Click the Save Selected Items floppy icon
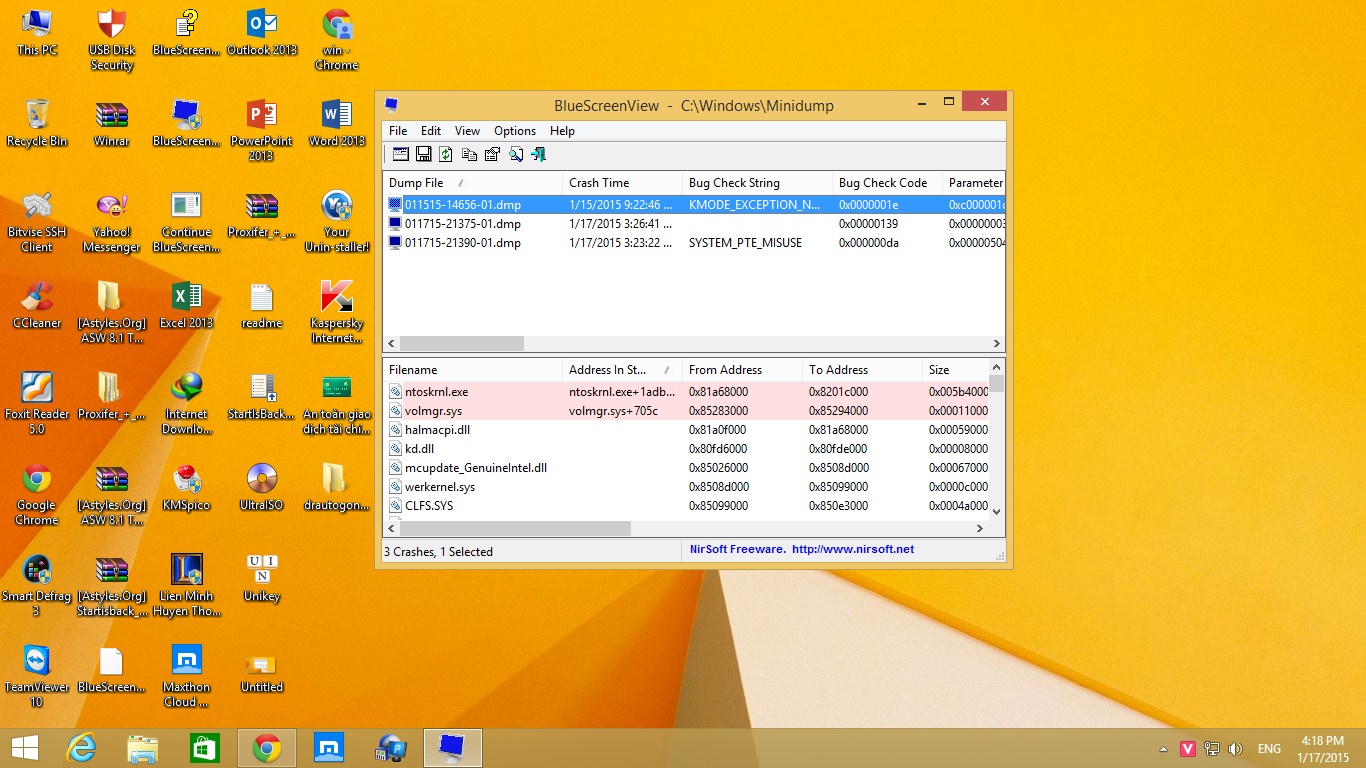 click(423, 154)
